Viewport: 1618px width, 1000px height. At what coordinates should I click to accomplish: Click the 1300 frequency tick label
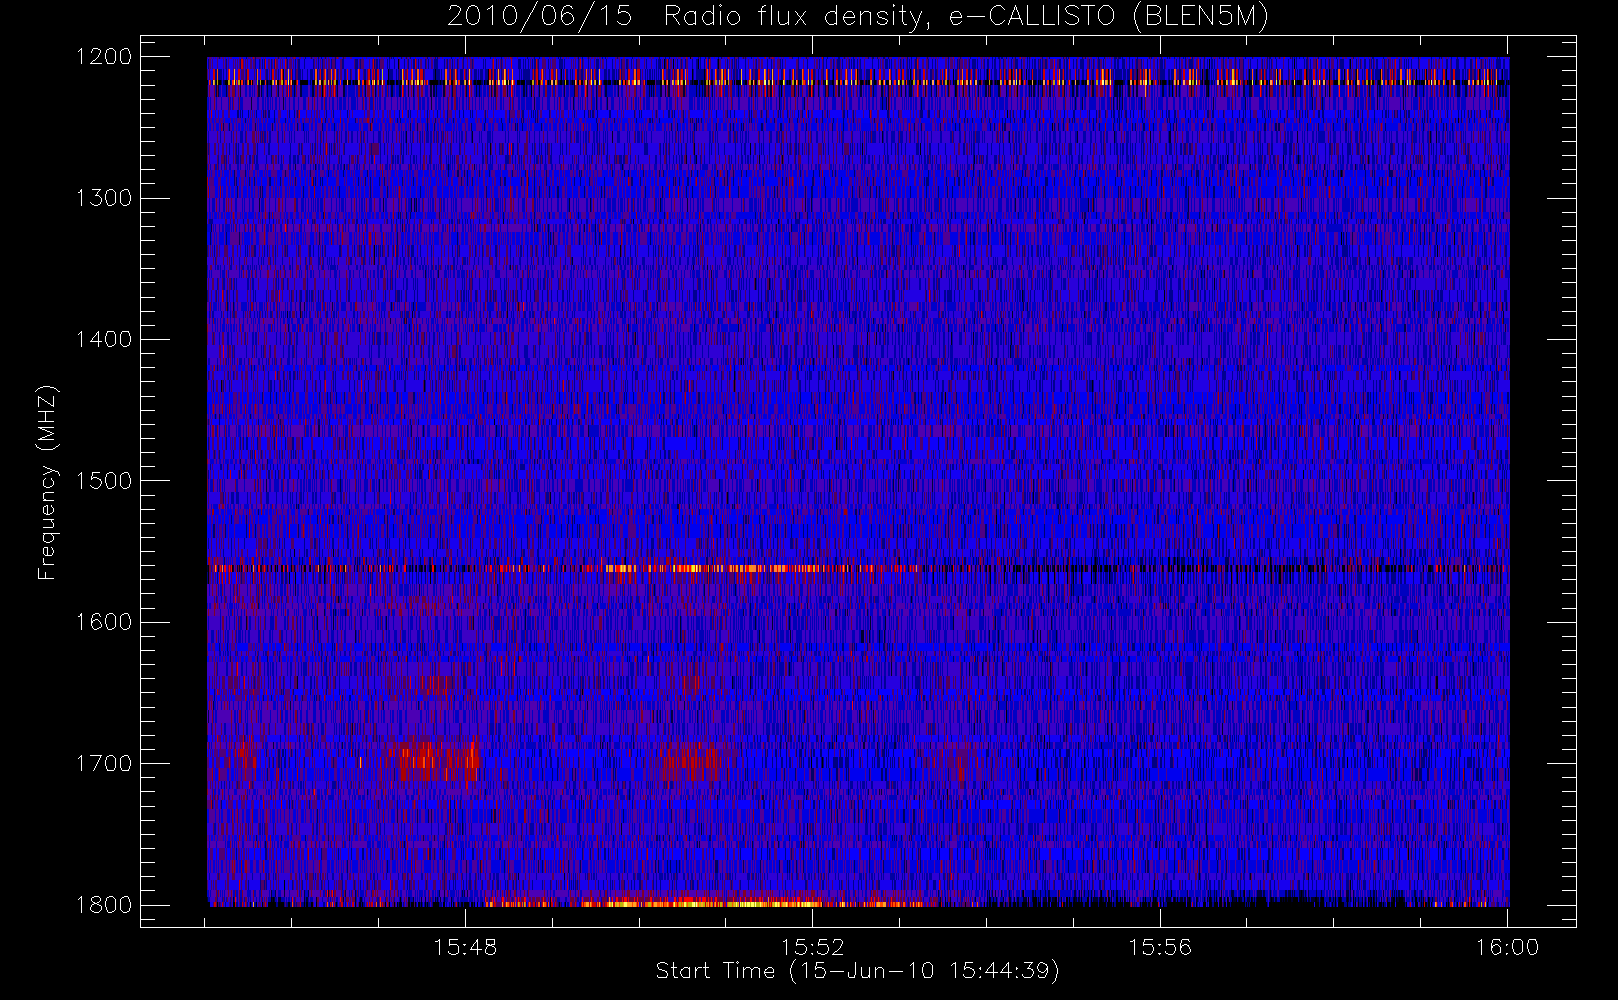coord(104,198)
